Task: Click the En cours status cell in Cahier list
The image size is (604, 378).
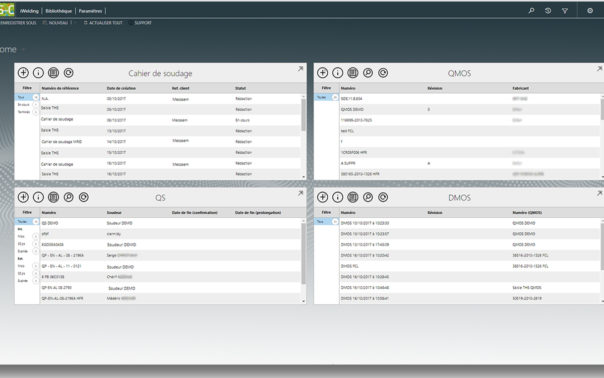Action: [243, 120]
